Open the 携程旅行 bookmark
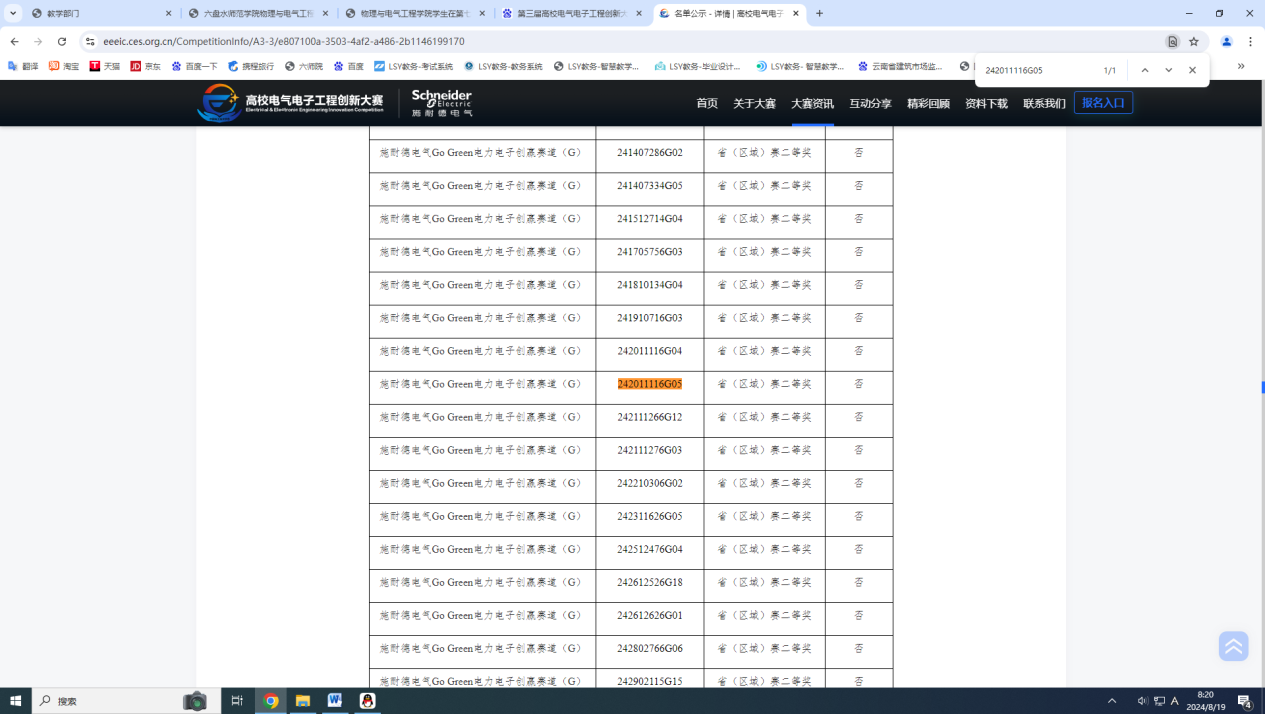Viewport: 1265px width, 714px height. point(250,66)
